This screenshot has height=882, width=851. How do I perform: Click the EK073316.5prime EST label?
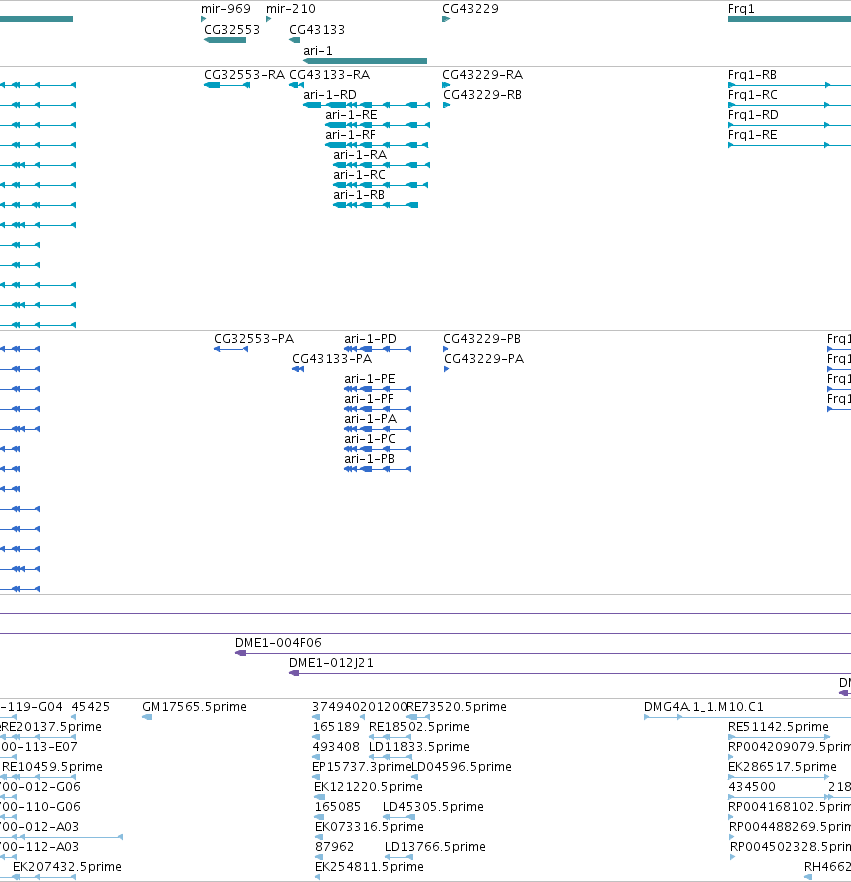[369, 827]
